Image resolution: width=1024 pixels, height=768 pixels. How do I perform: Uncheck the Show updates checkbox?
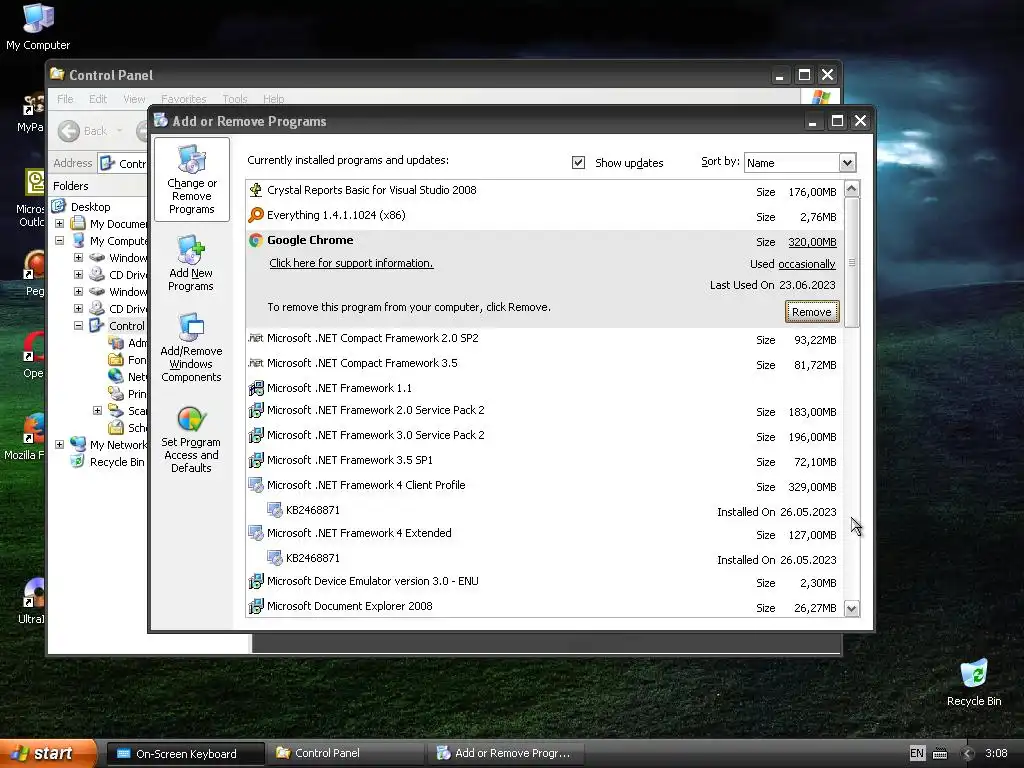[578, 162]
